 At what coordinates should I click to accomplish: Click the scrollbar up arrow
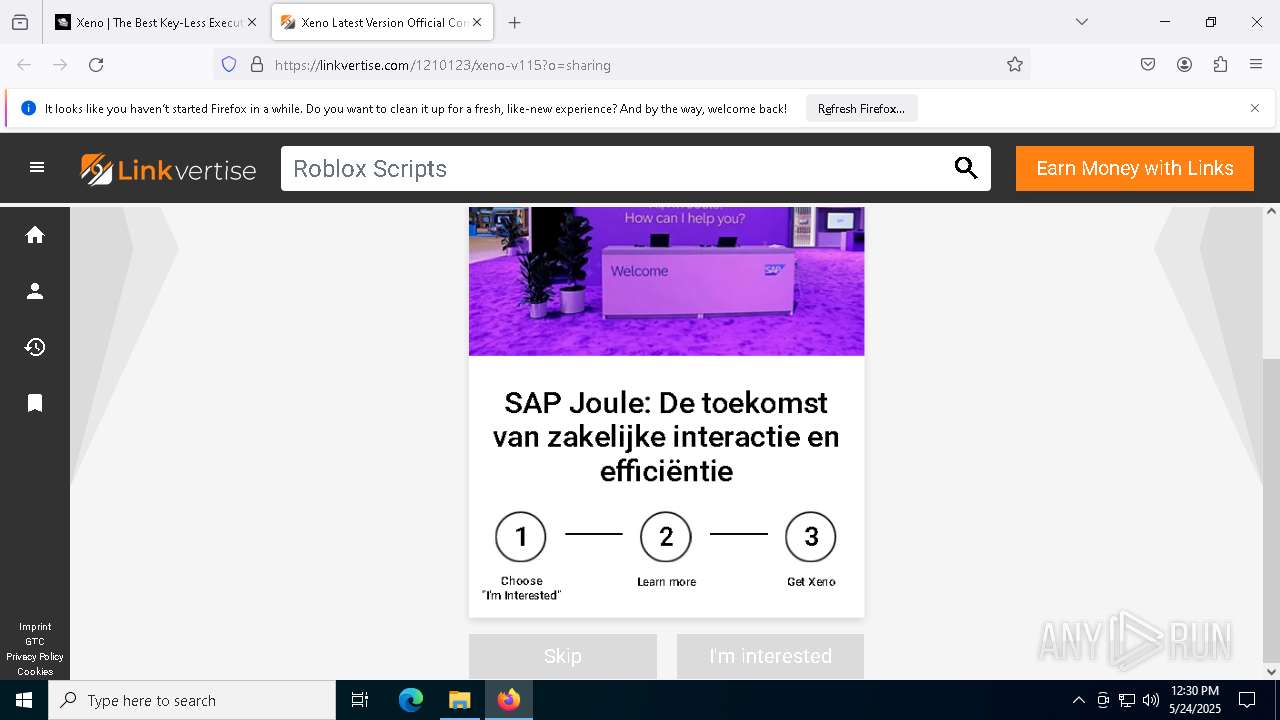tap(1271, 212)
